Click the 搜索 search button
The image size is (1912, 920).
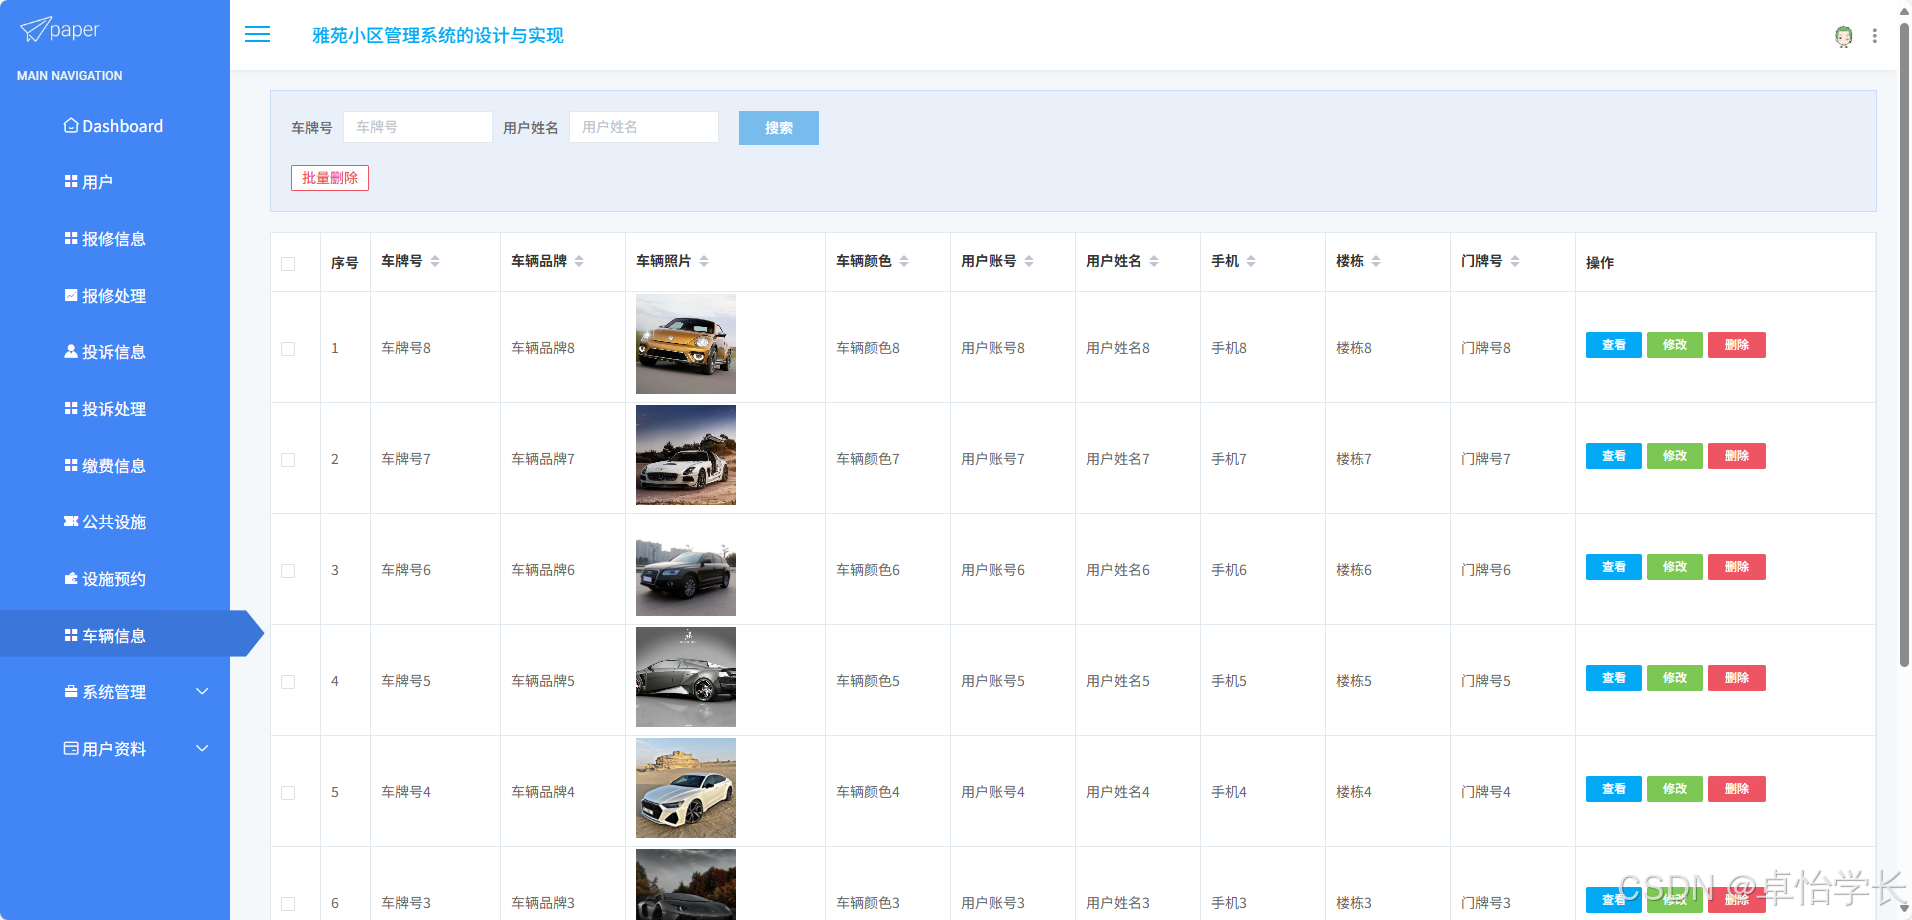(x=779, y=128)
